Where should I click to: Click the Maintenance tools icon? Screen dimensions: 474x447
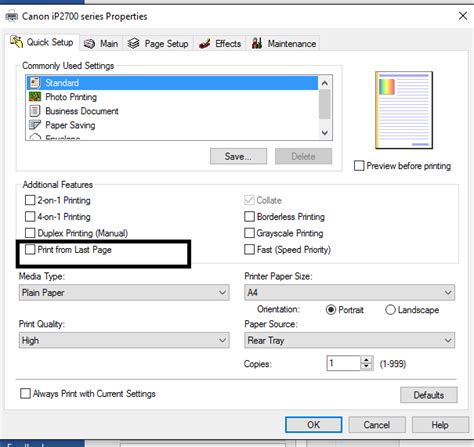pos(257,43)
